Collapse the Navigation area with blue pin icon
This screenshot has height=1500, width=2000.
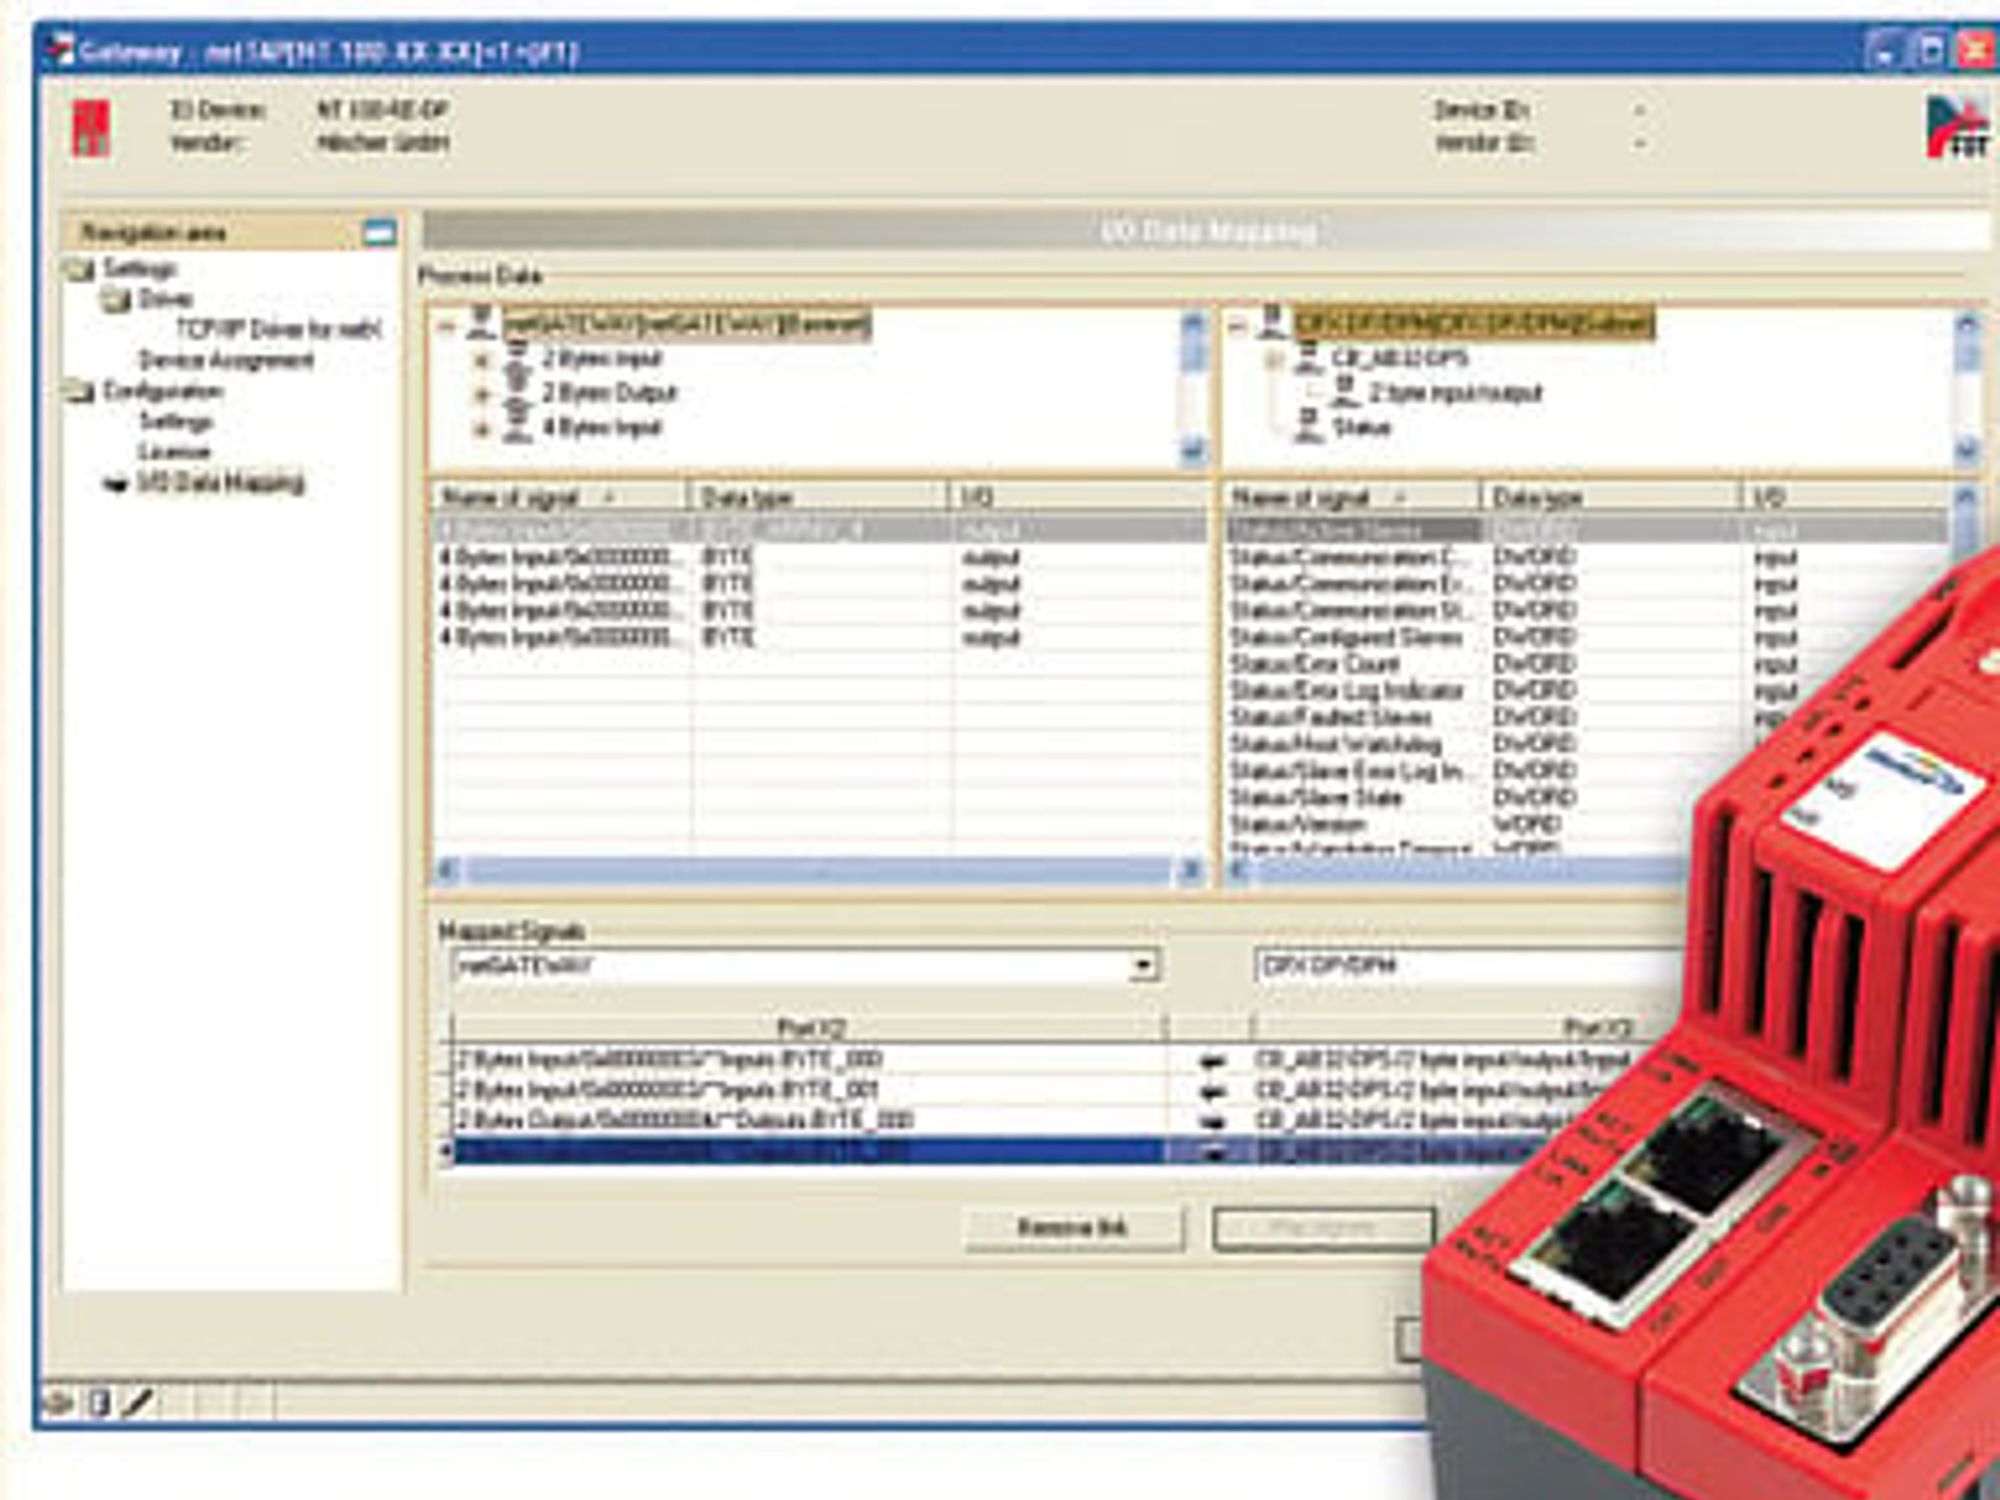(379, 233)
